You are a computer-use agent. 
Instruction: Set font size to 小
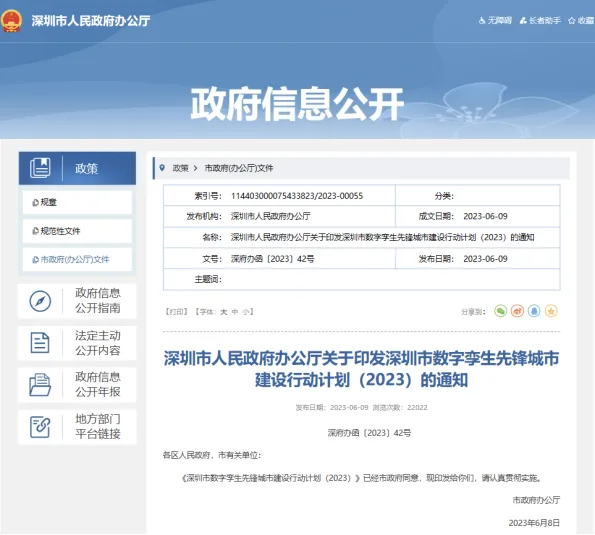(246, 312)
